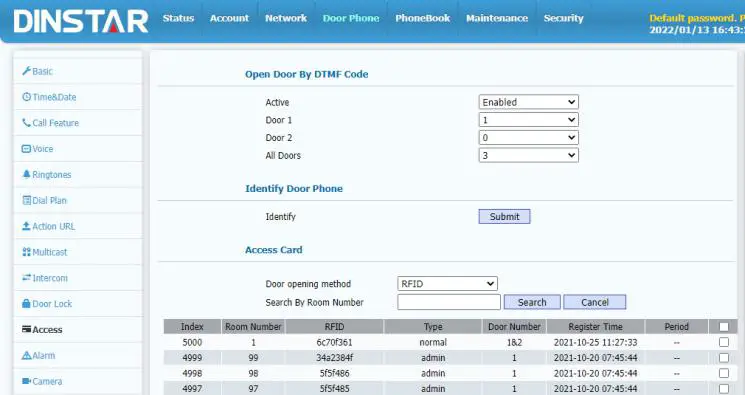Open the Security menu
The width and height of the screenshot is (745, 395).
coord(563,18)
